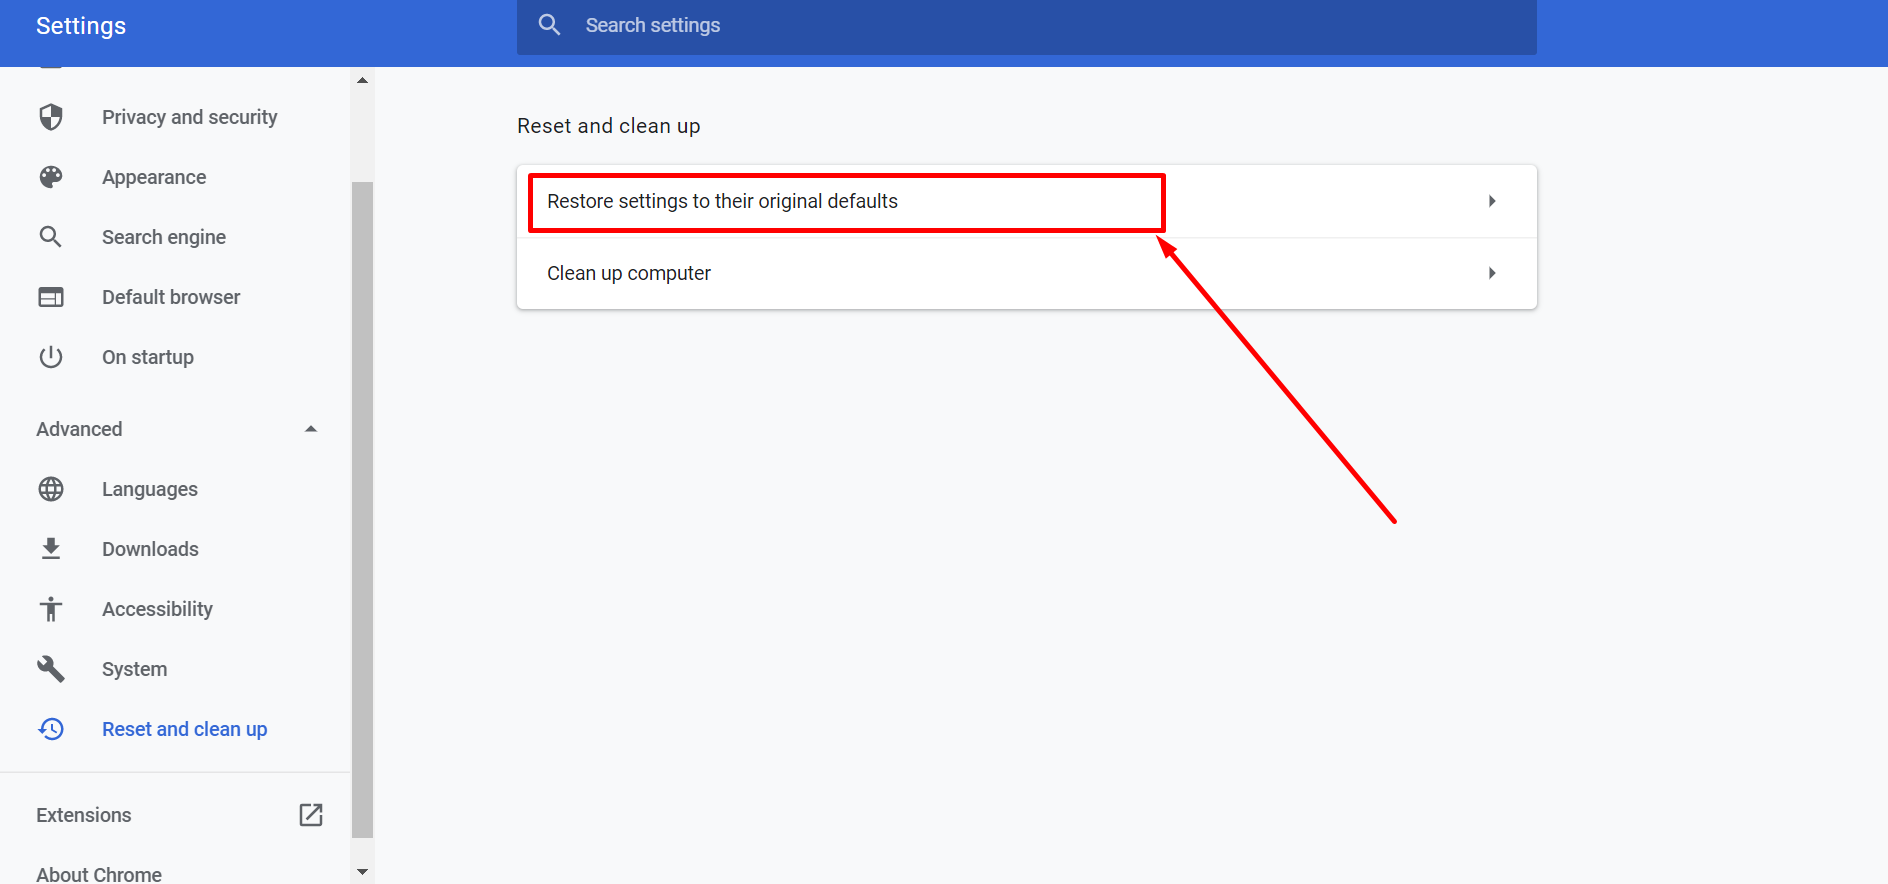Viewport: 1888px width, 884px height.
Task: Click the Privacy and security shield icon
Action: (51, 117)
